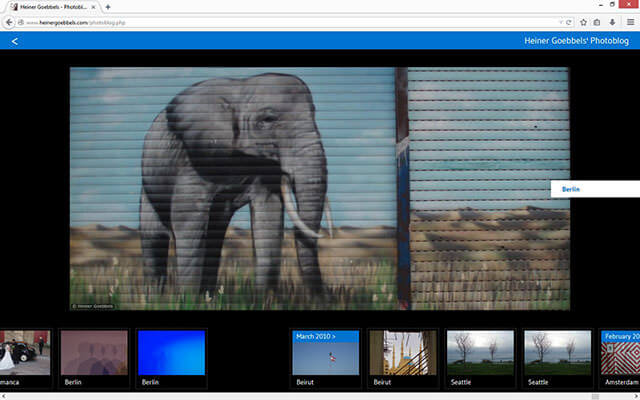
Task: Click the horizontal scrollbar thumb
Action: tap(595, 397)
